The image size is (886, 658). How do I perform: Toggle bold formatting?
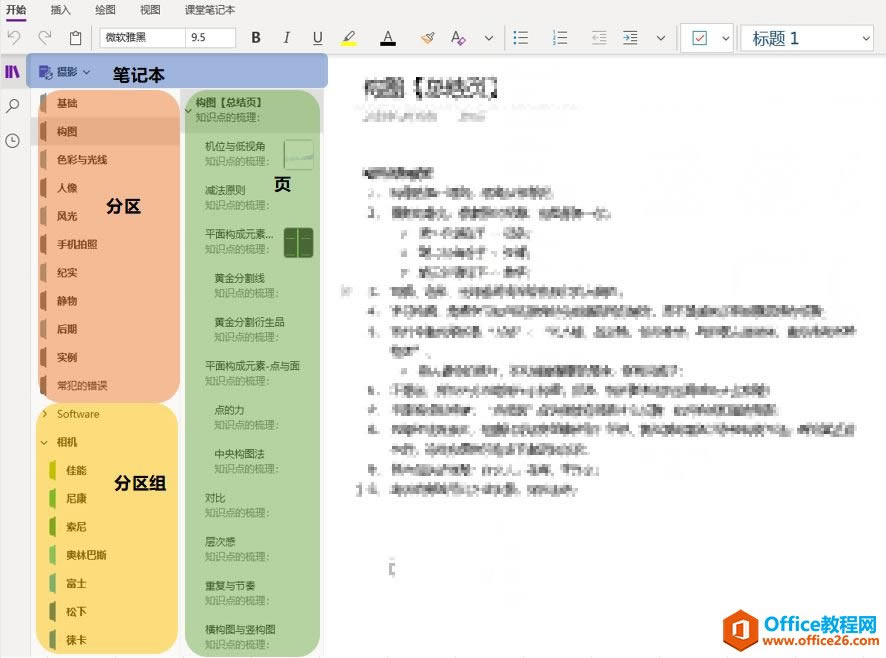point(256,37)
